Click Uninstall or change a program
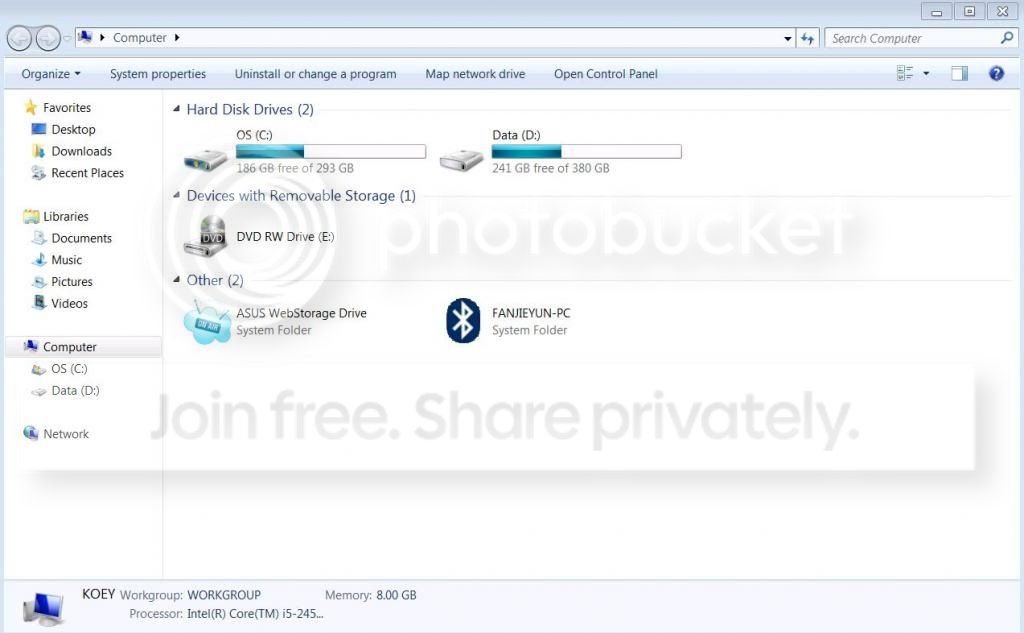Screen dimensions: 1024x633 (x=315, y=74)
